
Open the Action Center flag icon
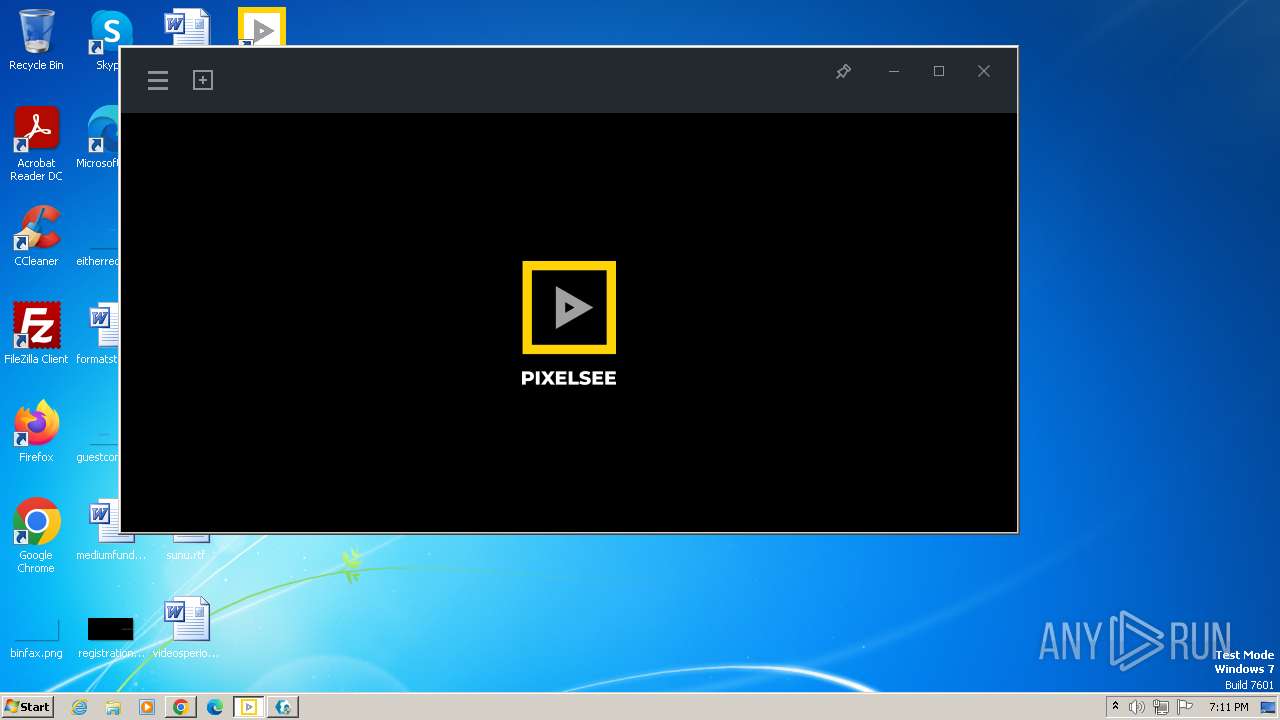(1185, 707)
